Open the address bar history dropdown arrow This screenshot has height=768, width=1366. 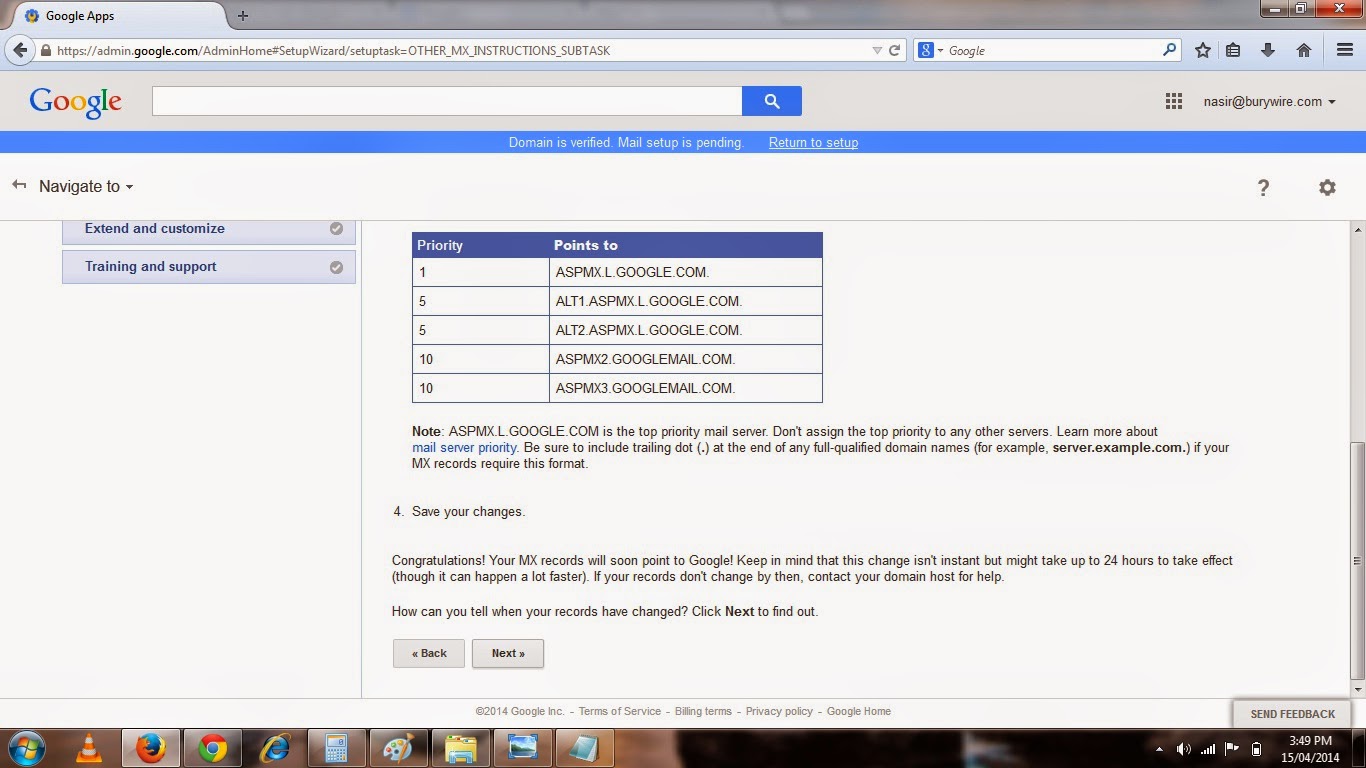877,50
